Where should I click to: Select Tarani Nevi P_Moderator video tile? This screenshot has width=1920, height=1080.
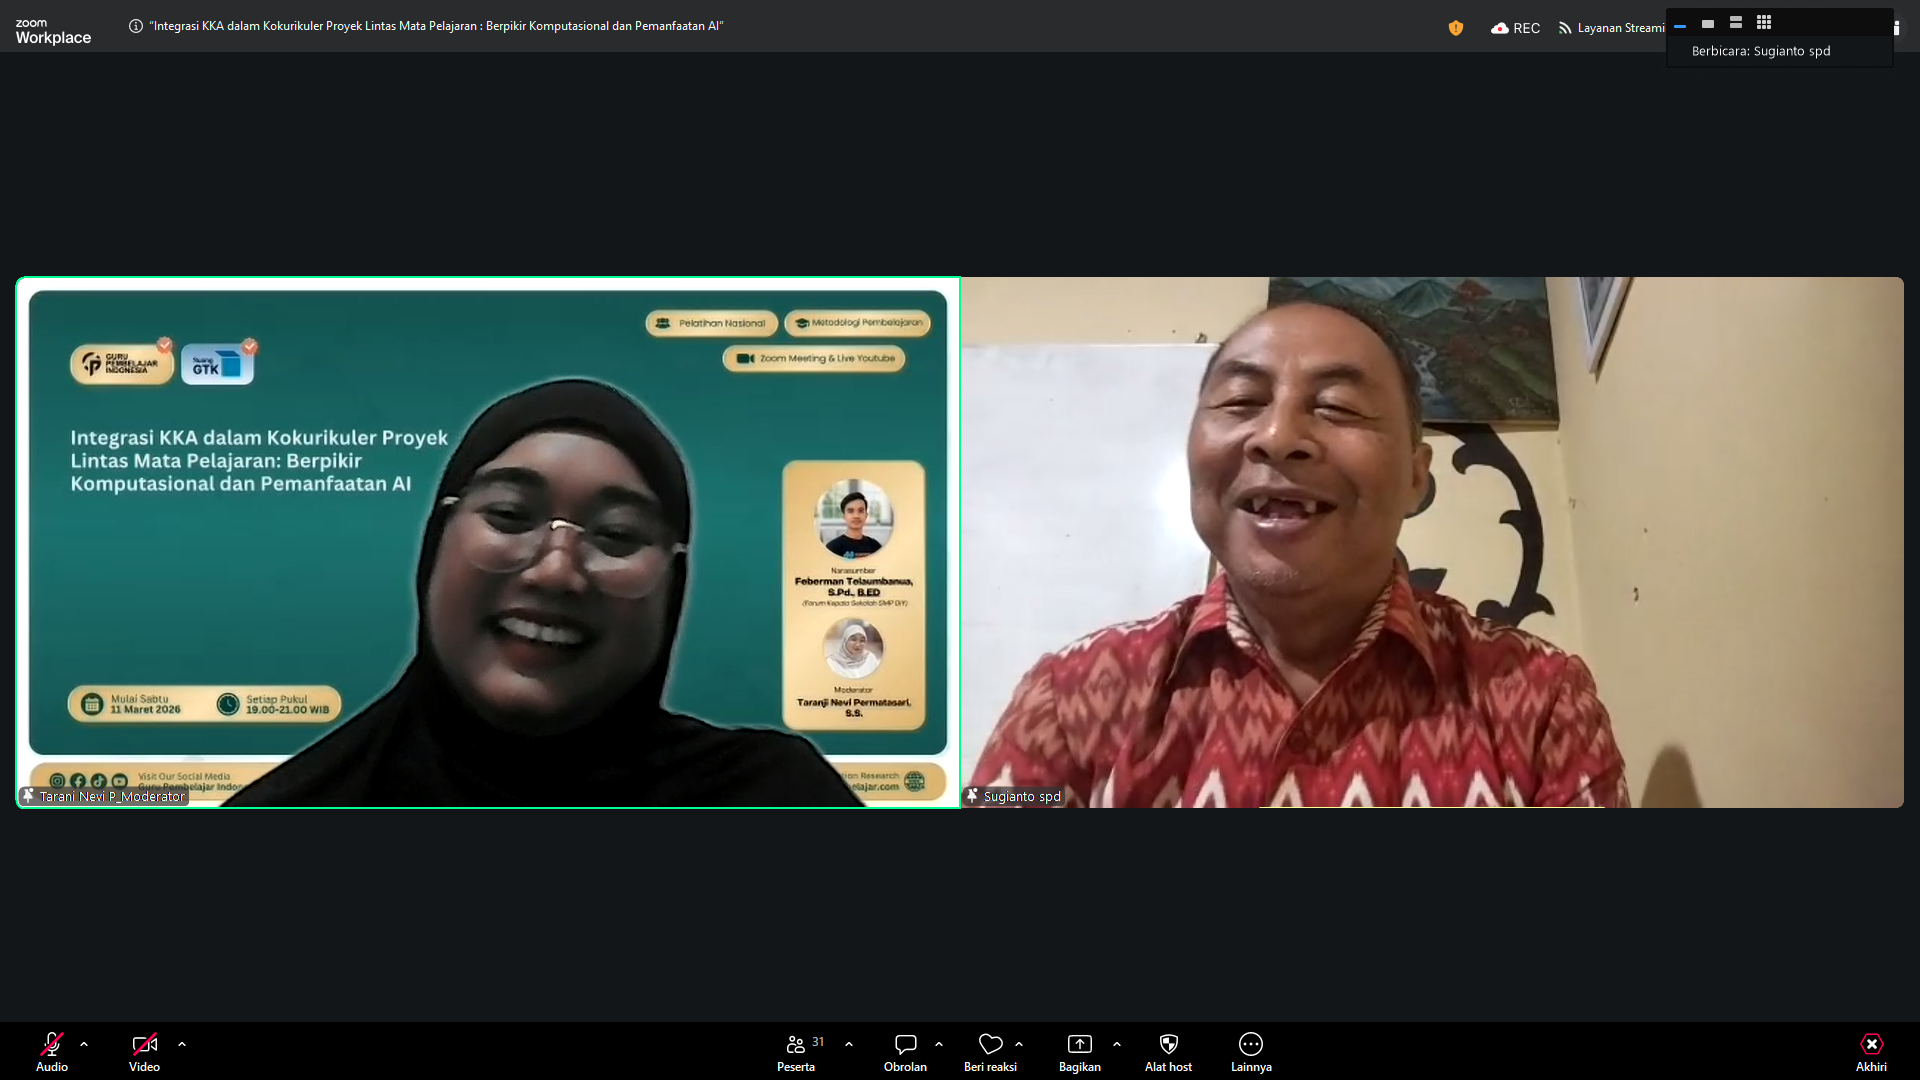tap(488, 542)
